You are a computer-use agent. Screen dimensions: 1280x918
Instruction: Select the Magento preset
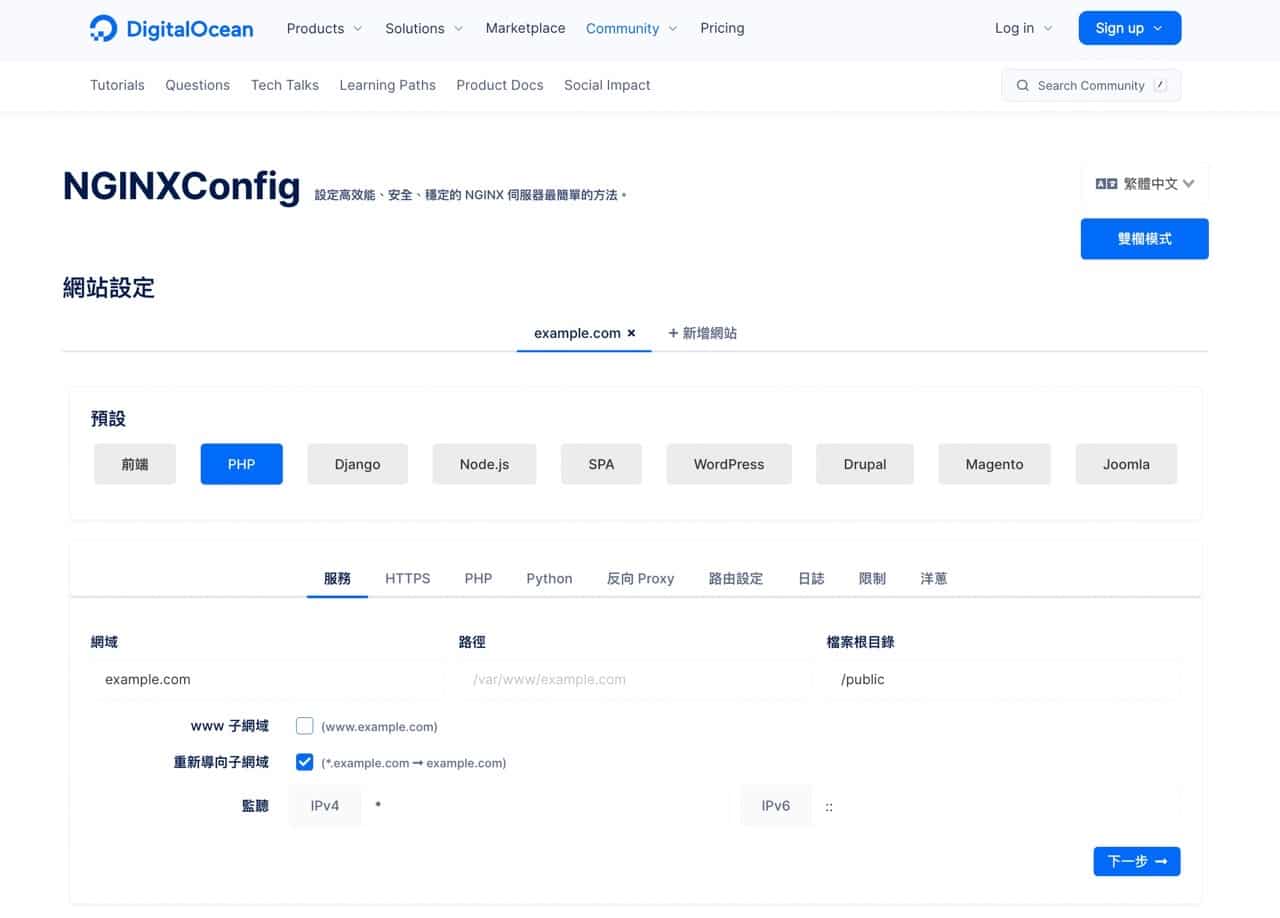(x=994, y=464)
